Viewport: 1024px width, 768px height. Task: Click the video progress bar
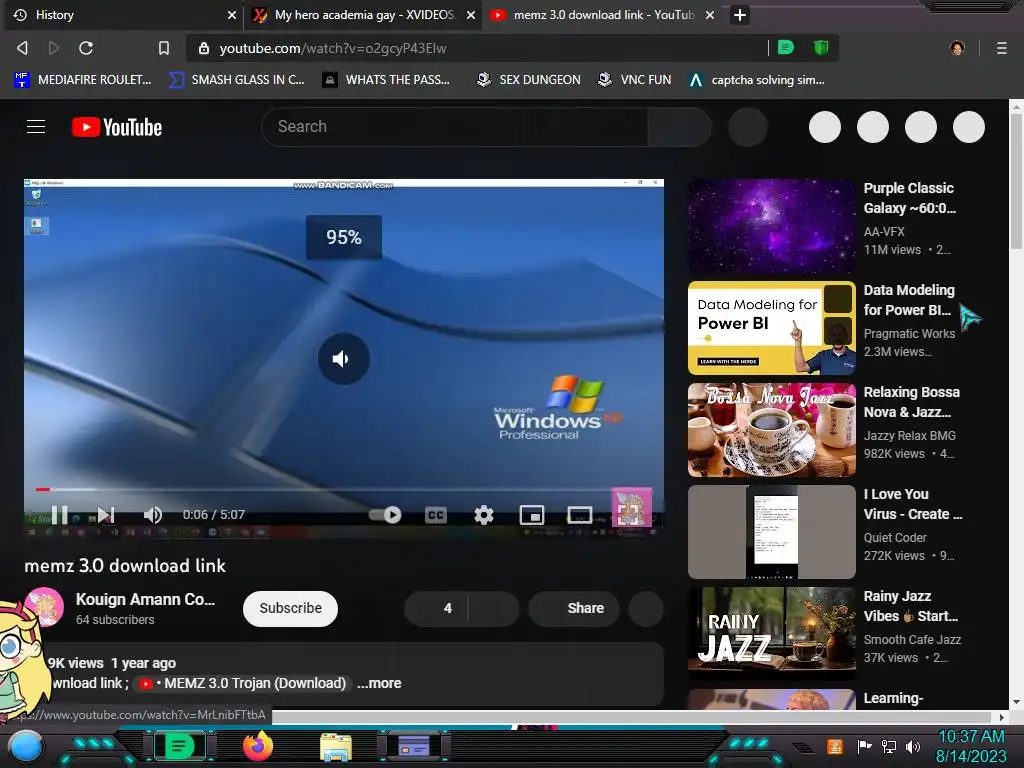click(x=344, y=489)
